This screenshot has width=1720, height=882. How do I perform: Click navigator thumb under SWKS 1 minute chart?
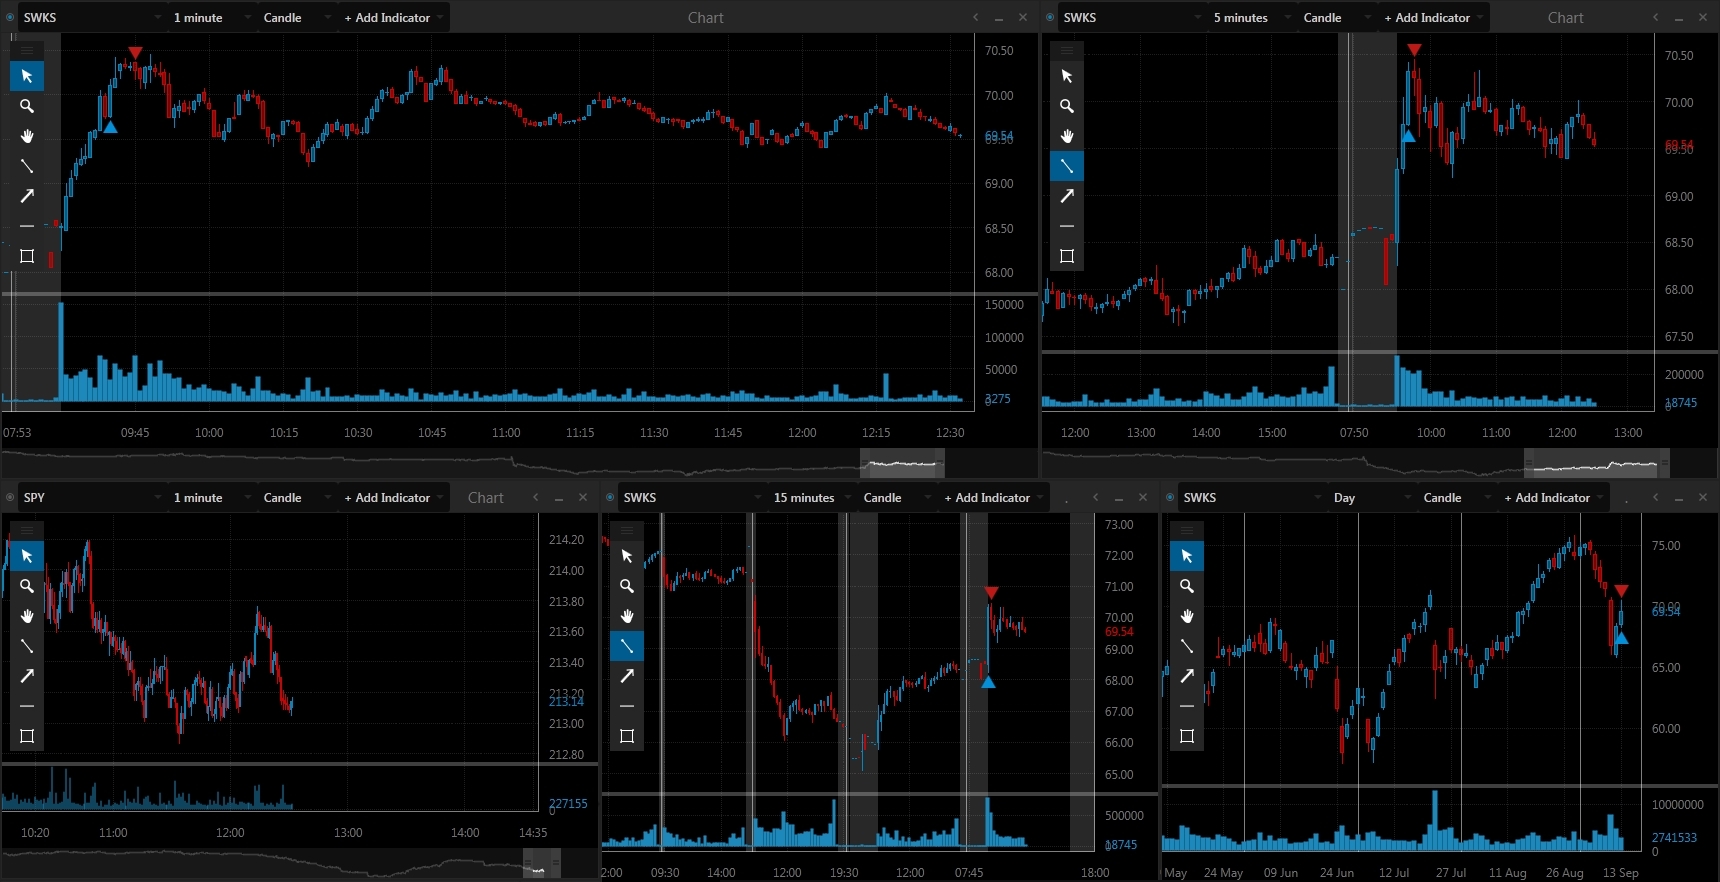(902, 463)
